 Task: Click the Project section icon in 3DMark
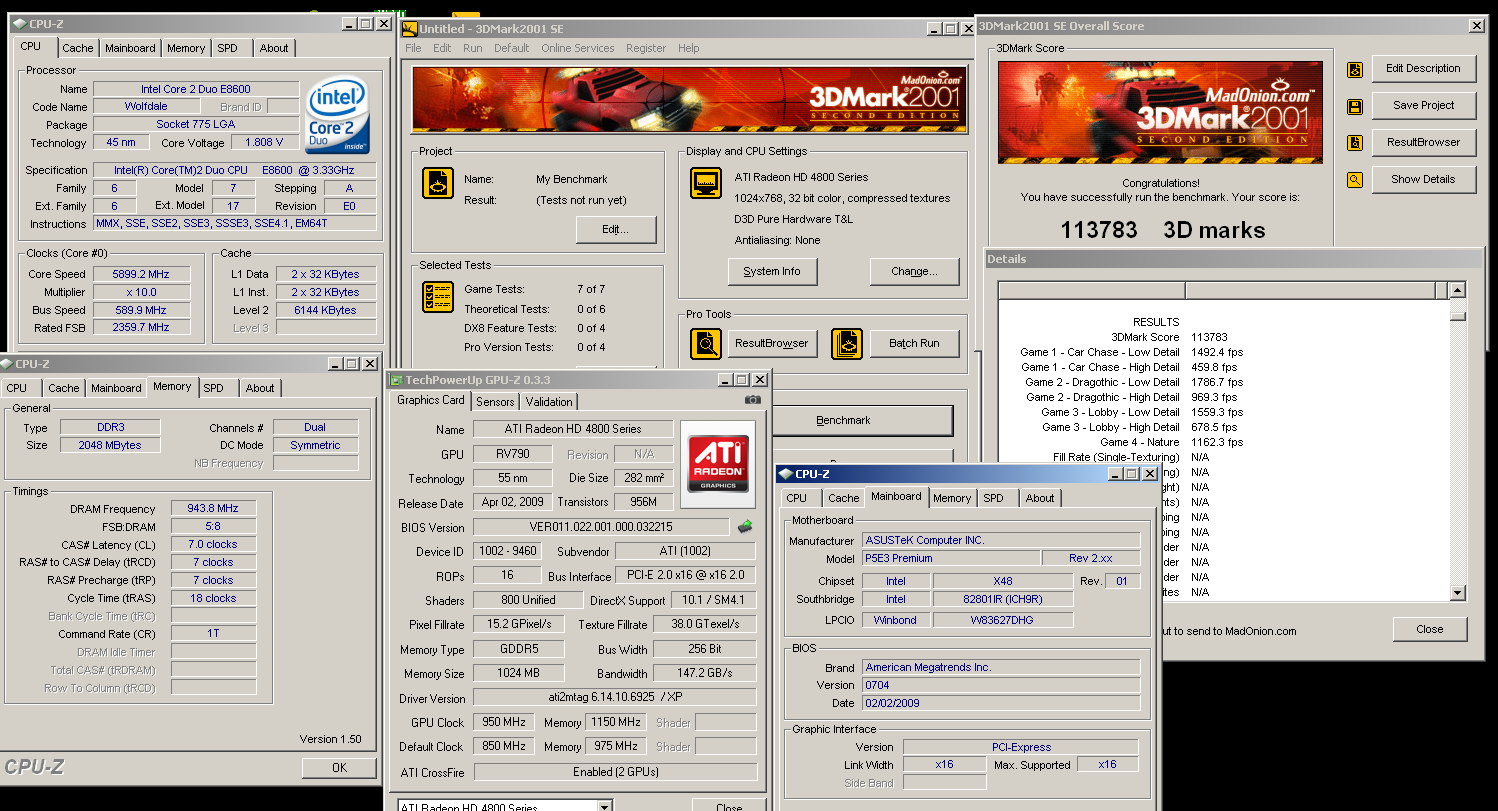coord(438,183)
